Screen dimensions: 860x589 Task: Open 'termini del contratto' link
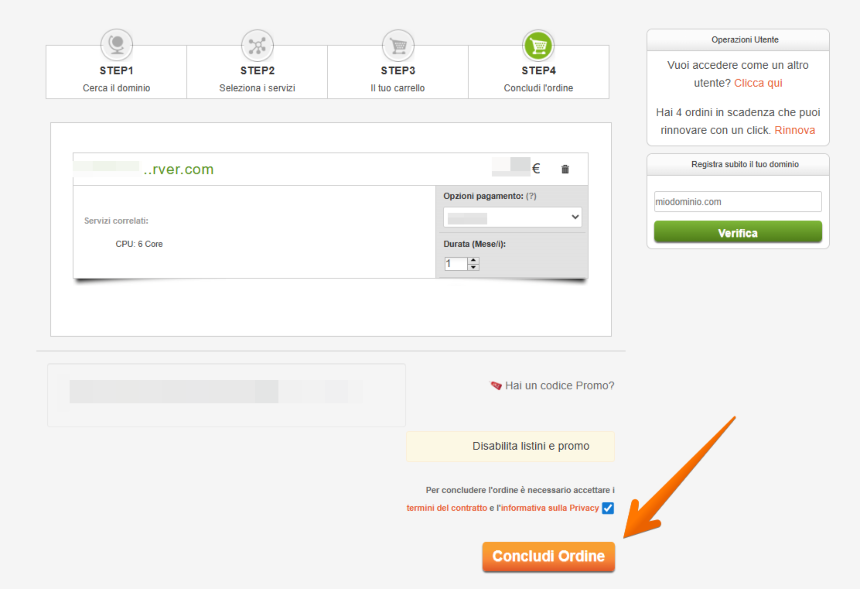pos(447,508)
